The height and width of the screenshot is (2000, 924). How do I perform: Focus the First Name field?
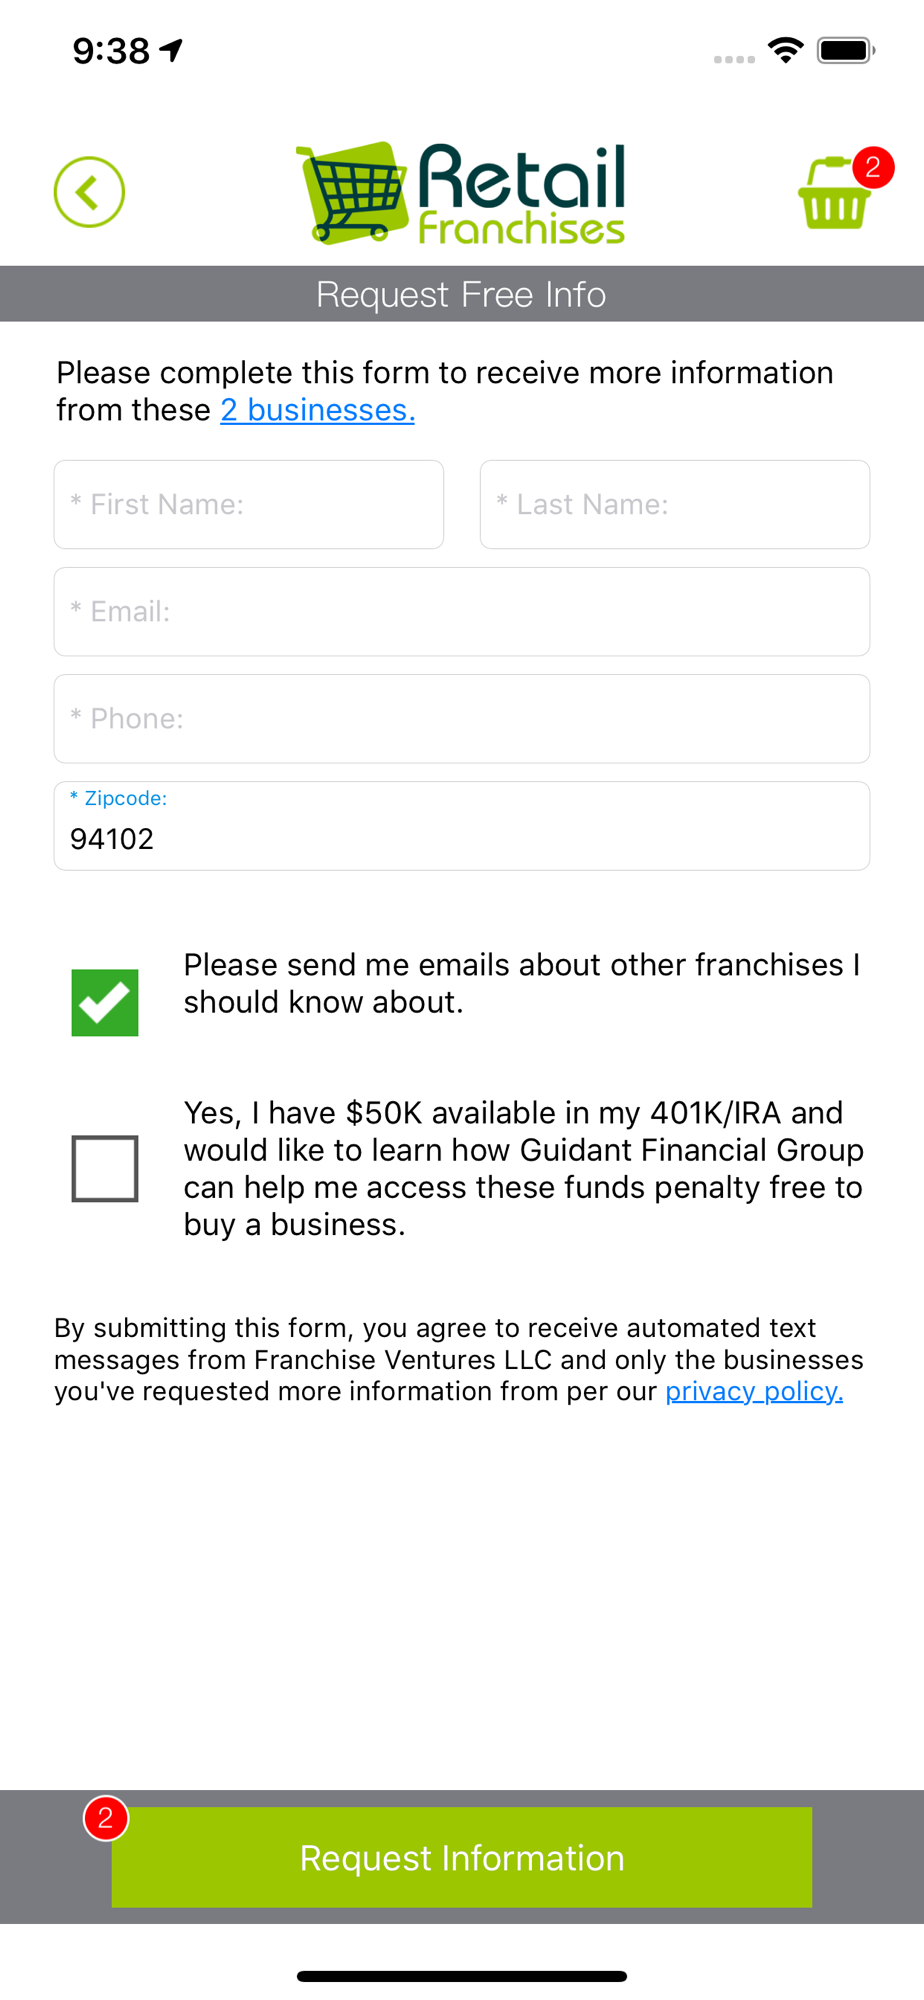click(x=249, y=504)
